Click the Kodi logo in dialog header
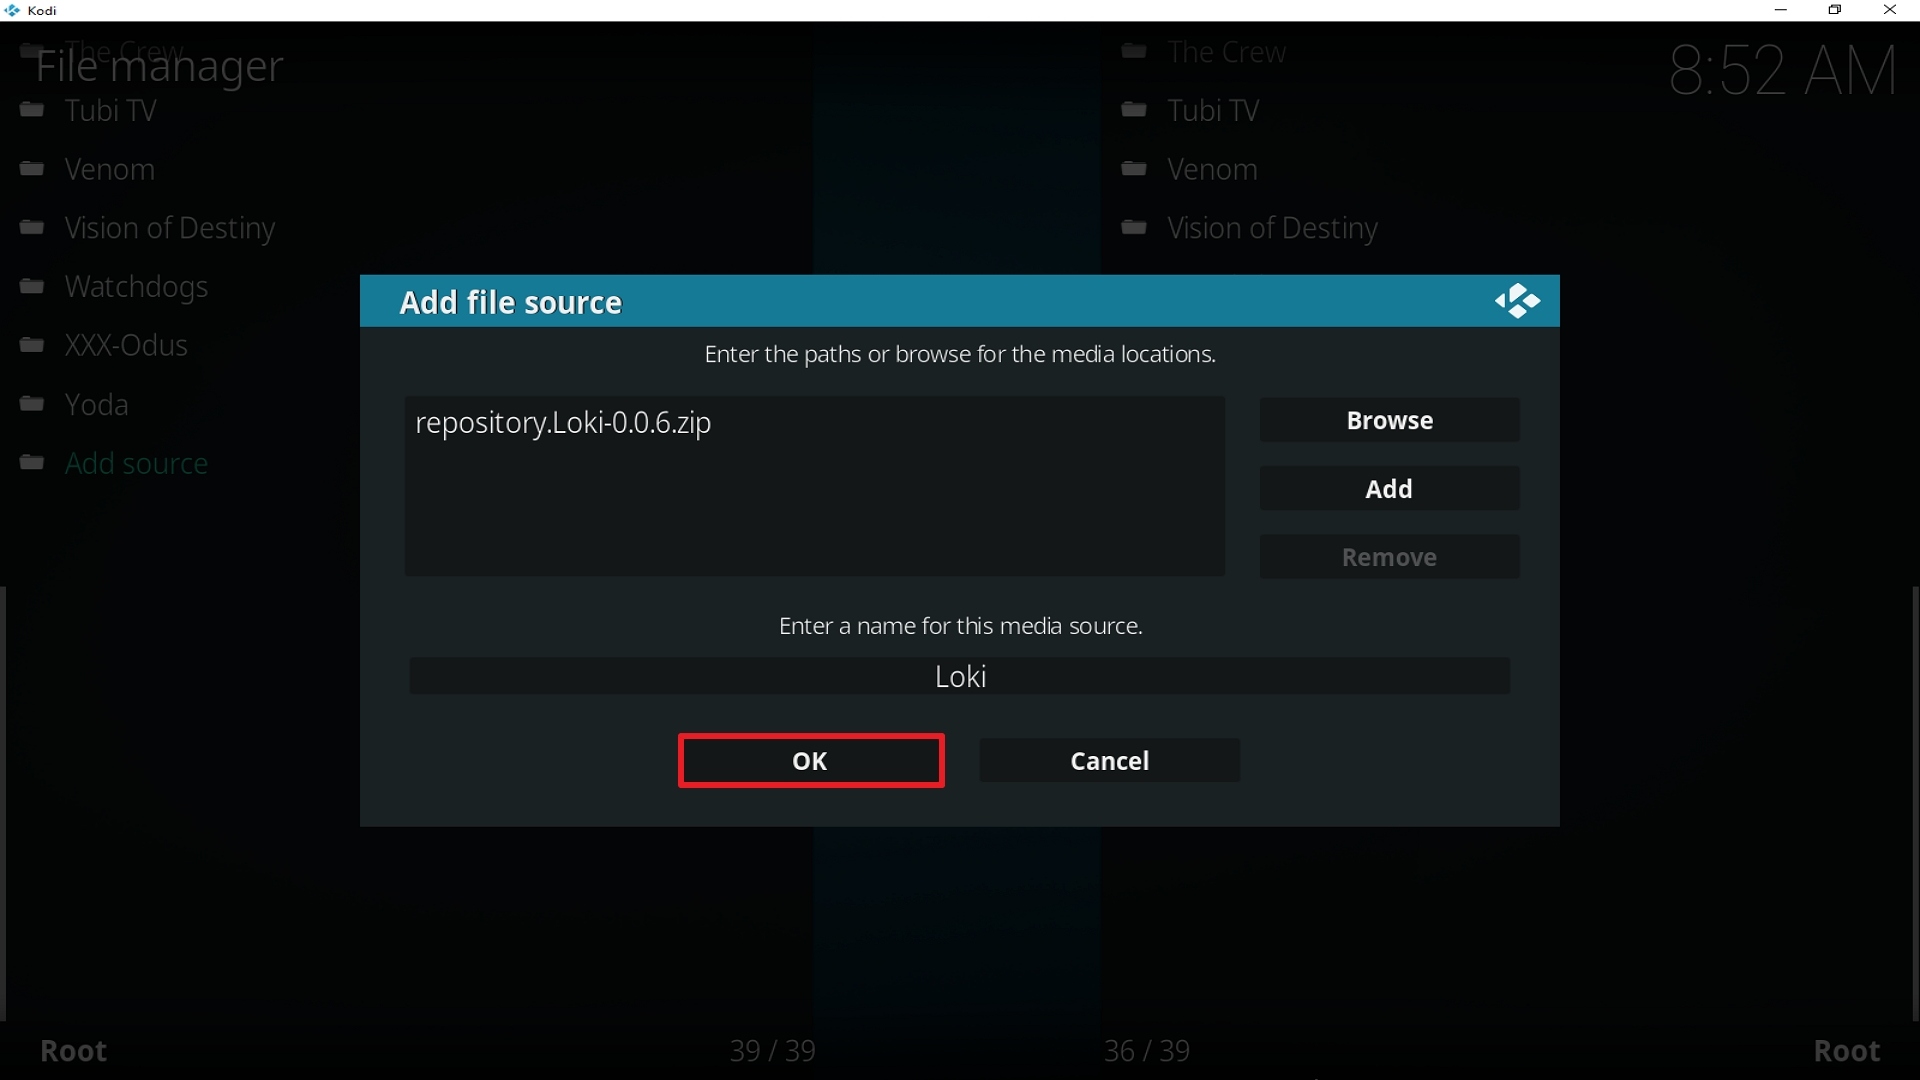The width and height of the screenshot is (1920, 1080). click(1517, 301)
